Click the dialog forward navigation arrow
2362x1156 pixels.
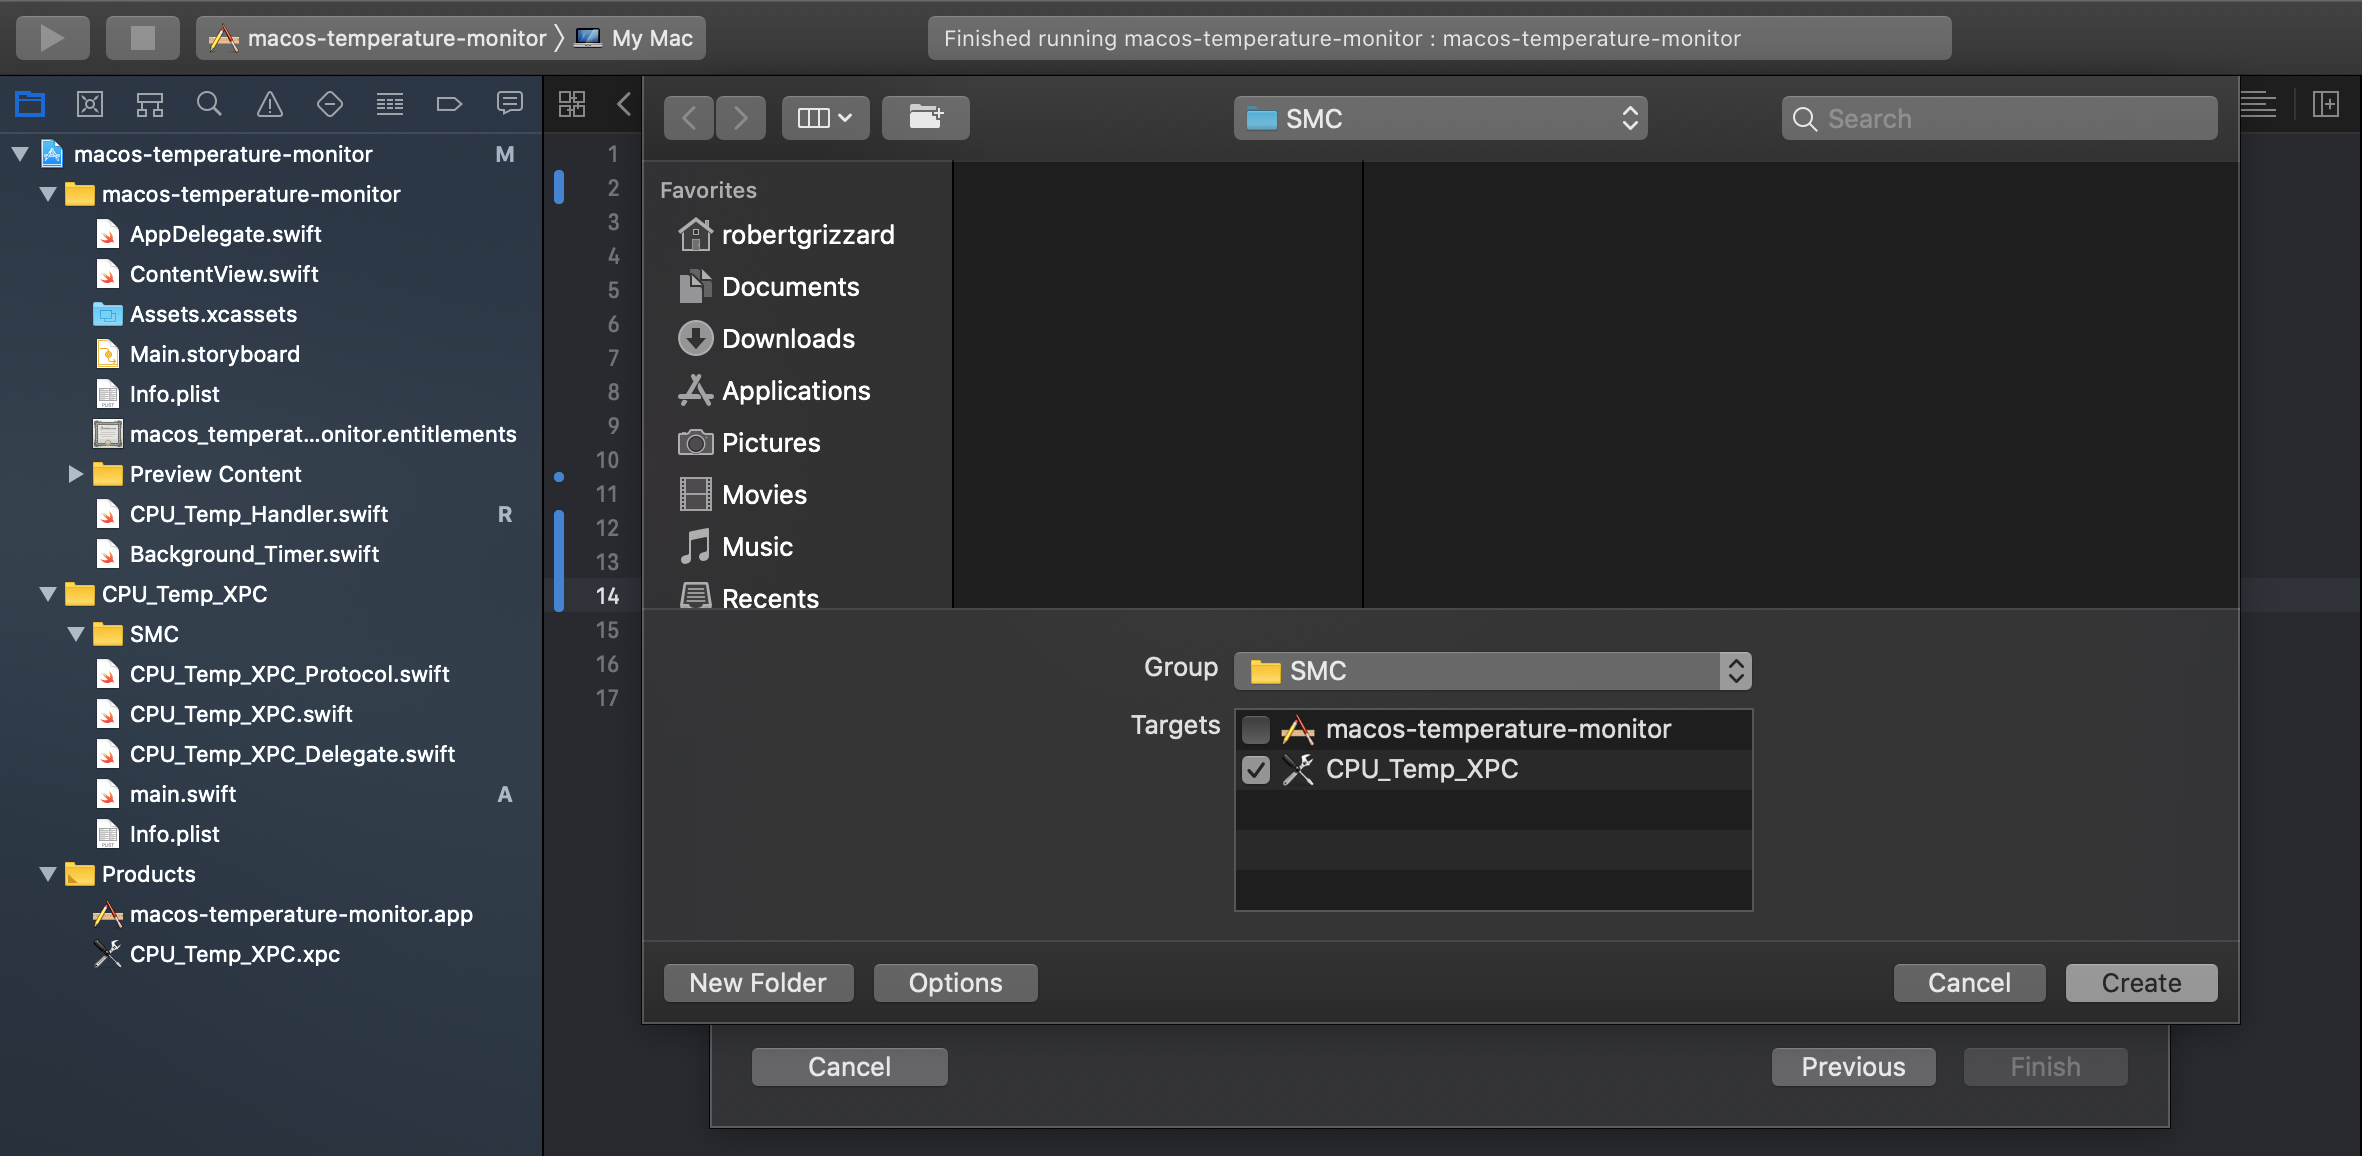point(741,118)
